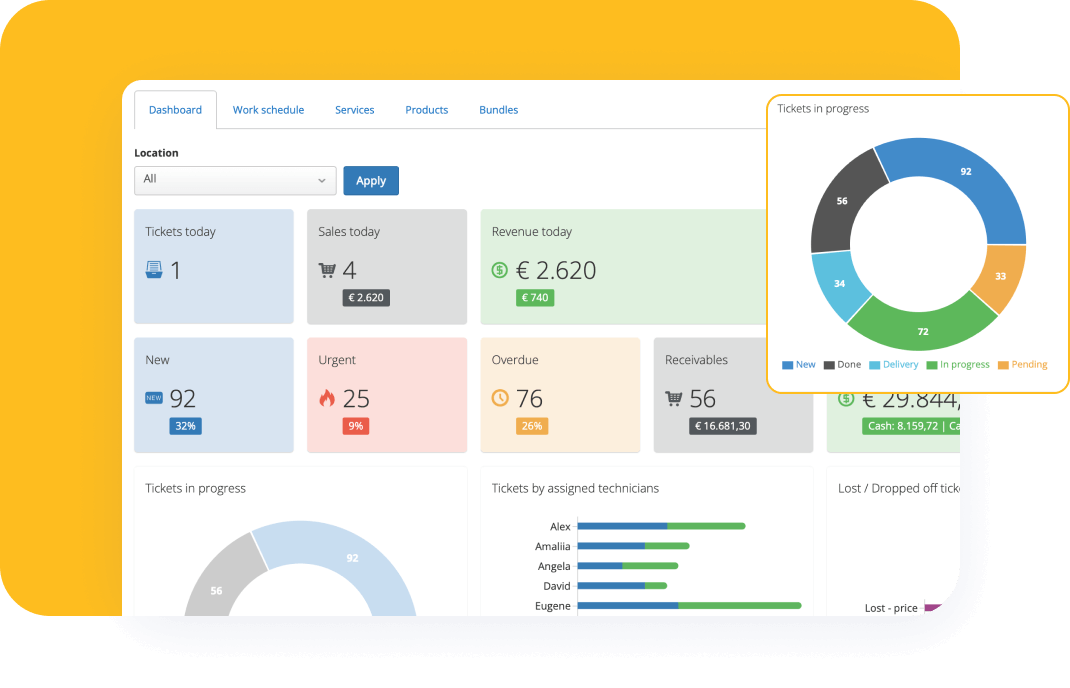1070x688 pixels.
Task: Click the dollar icon beside € 29,844
Action: point(846,398)
